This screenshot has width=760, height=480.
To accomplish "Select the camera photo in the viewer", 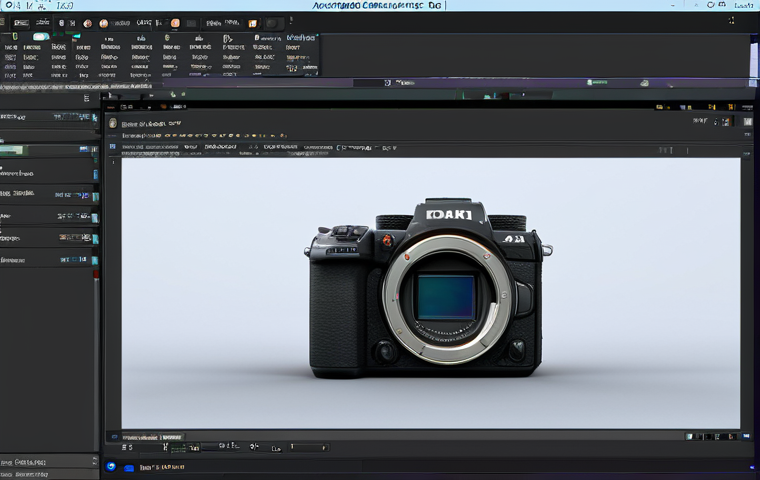I will pyautogui.click(x=430, y=293).
